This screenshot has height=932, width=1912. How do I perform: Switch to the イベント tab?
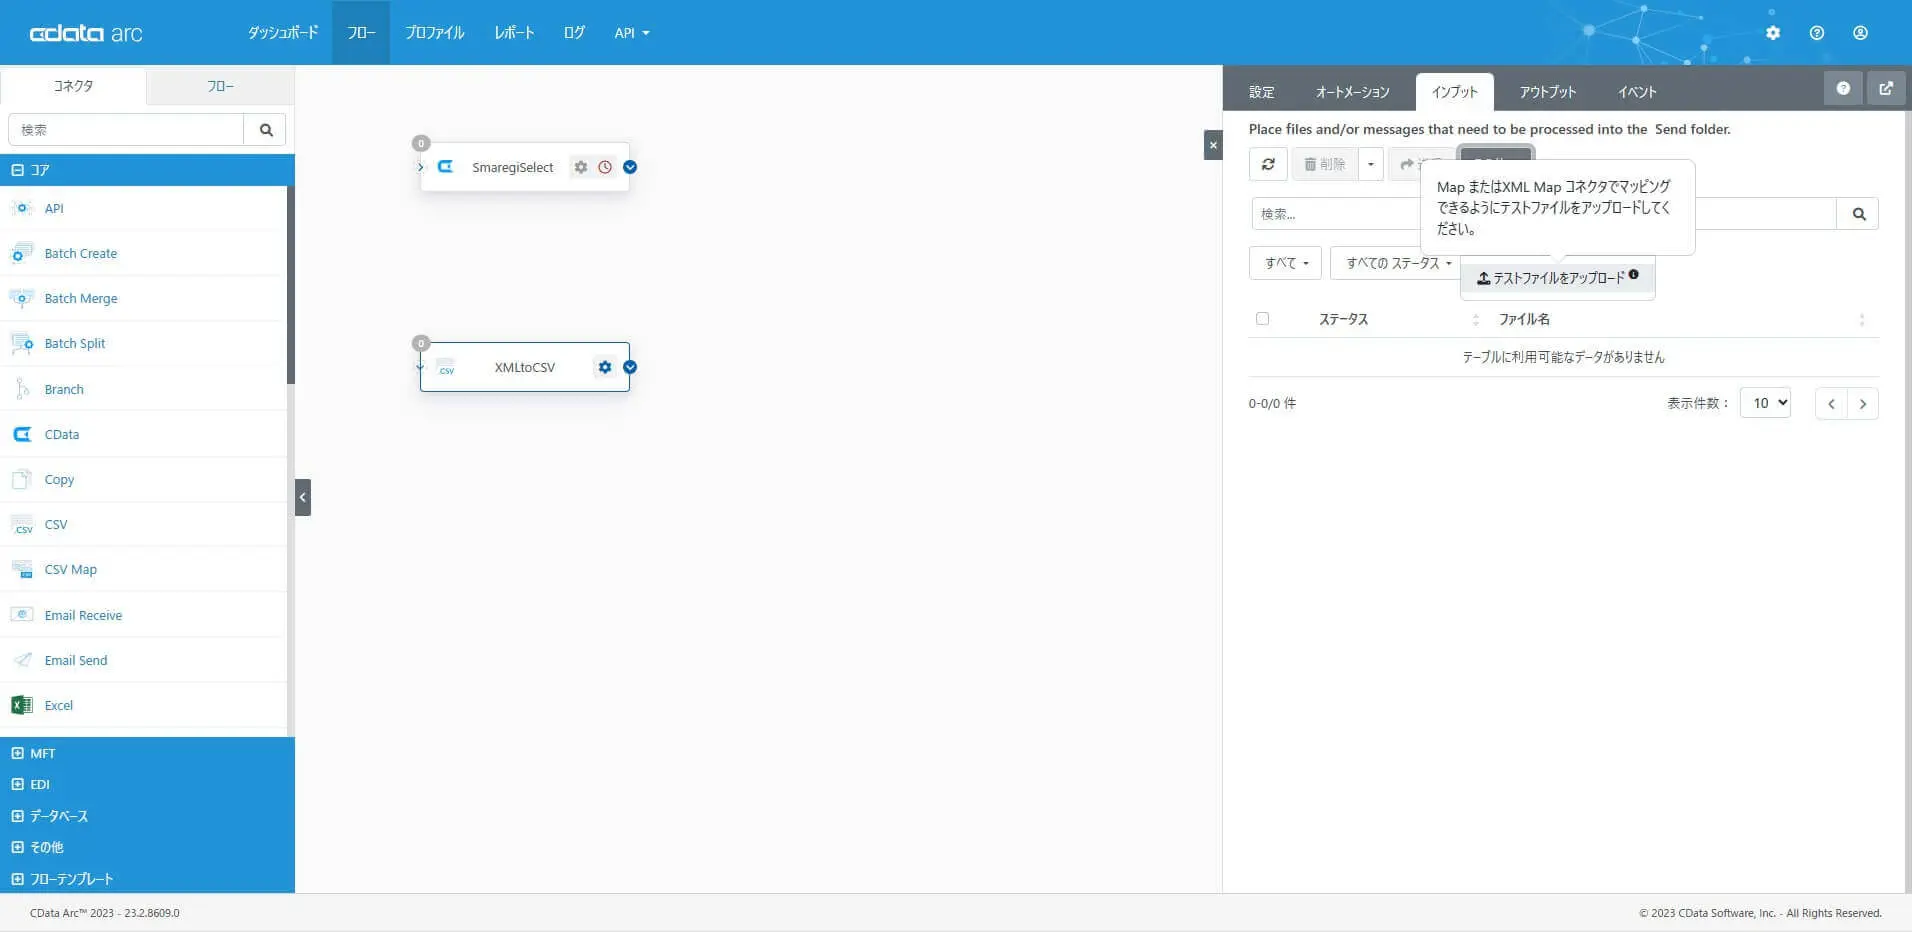click(1637, 92)
